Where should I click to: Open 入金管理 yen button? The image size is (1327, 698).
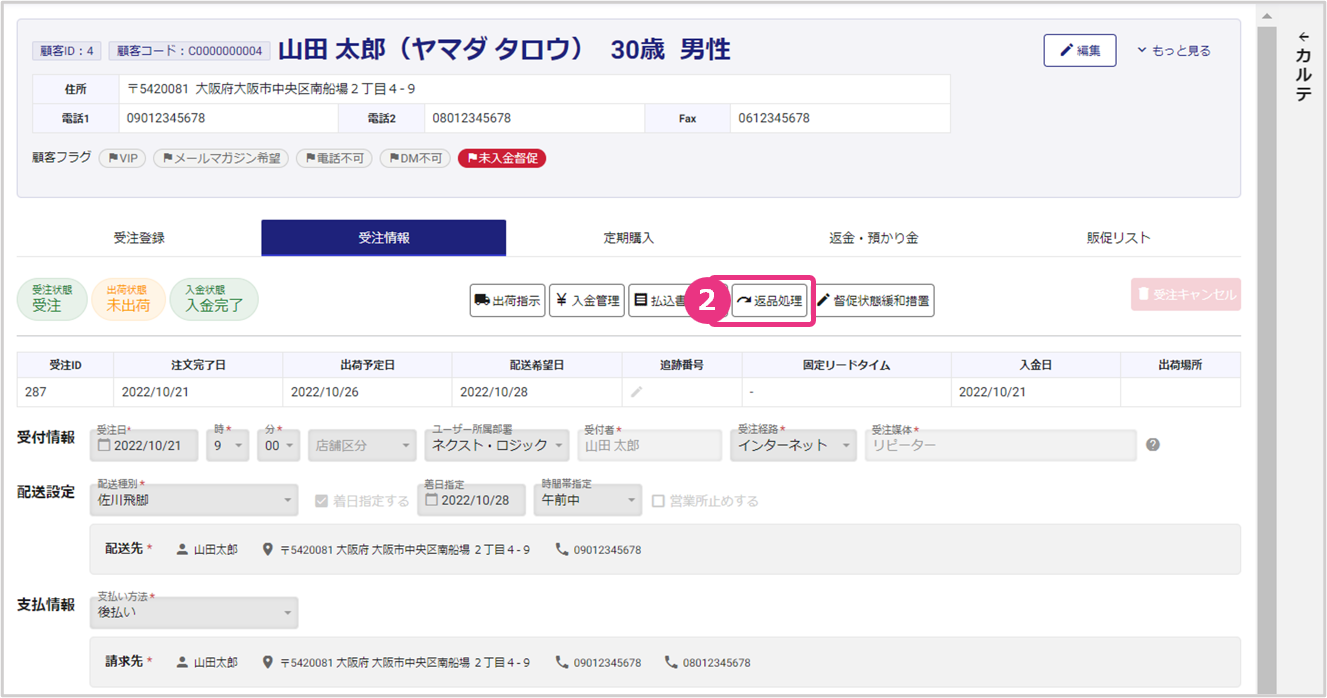coord(587,300)
